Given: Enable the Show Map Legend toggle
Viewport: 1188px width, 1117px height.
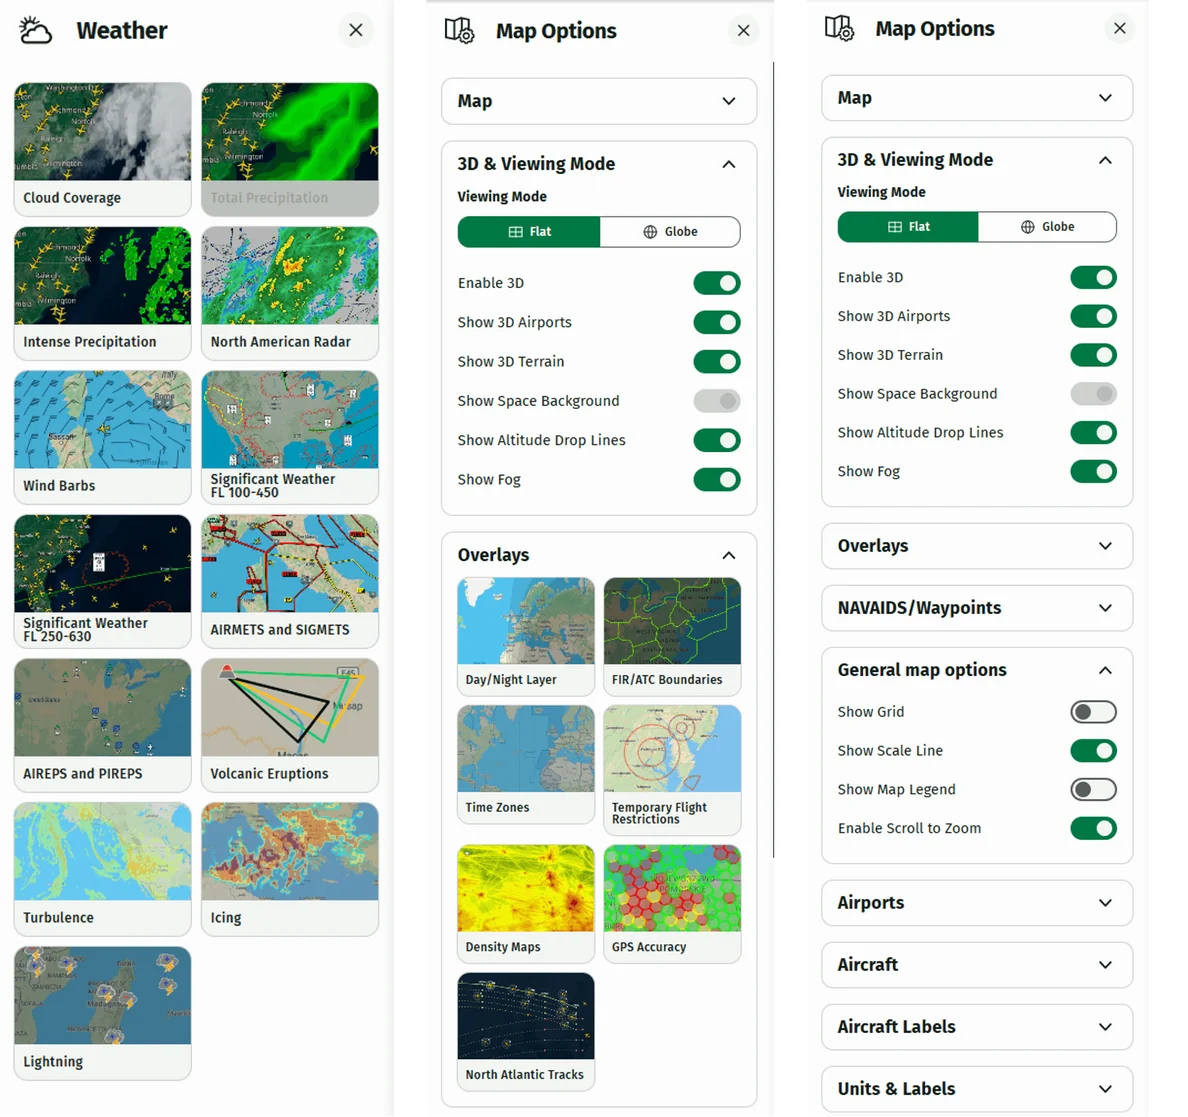Looking at the screenshot, I should pos(1093,790).
